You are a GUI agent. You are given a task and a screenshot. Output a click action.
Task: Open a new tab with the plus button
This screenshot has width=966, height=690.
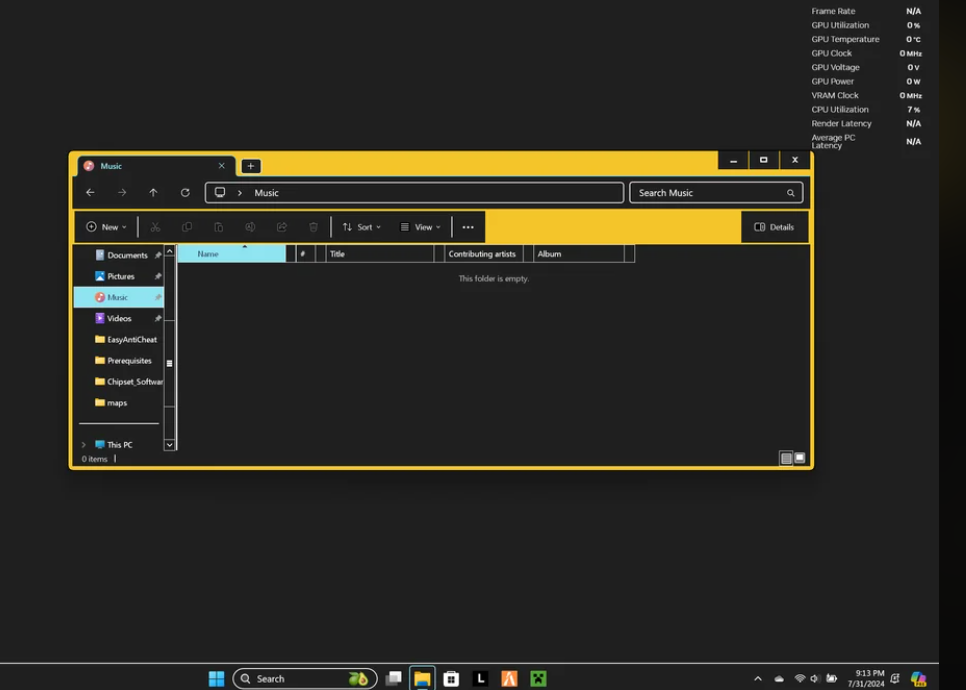(x=251, y=166)
